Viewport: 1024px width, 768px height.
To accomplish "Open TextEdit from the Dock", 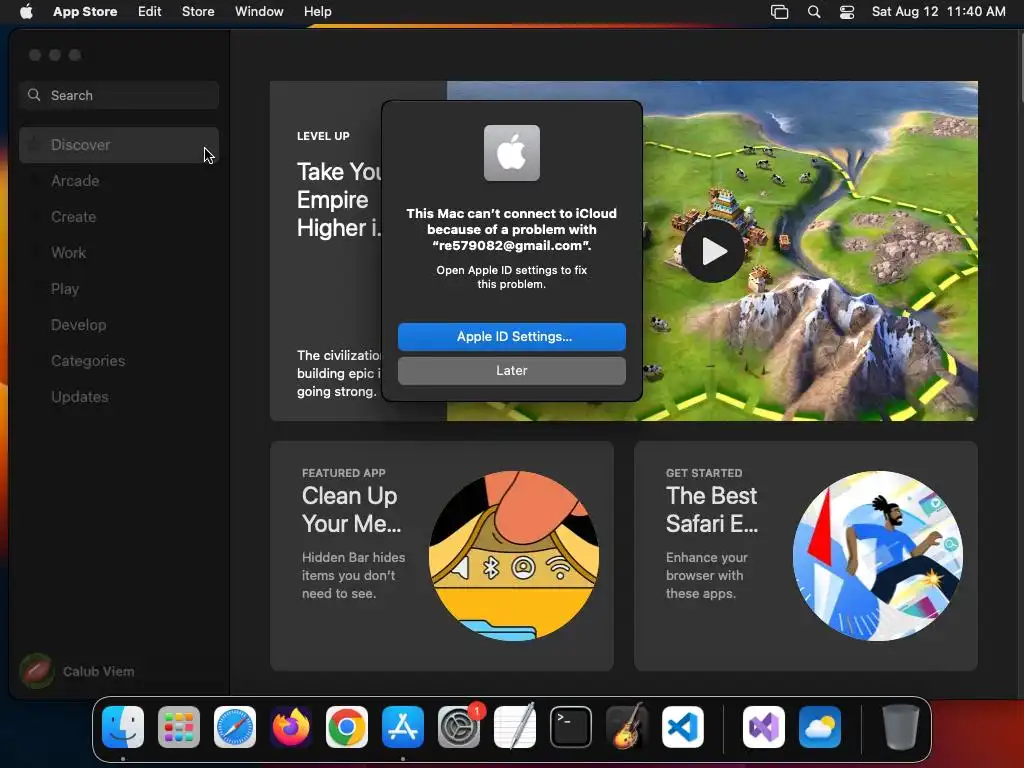I will tap(515, 727).
